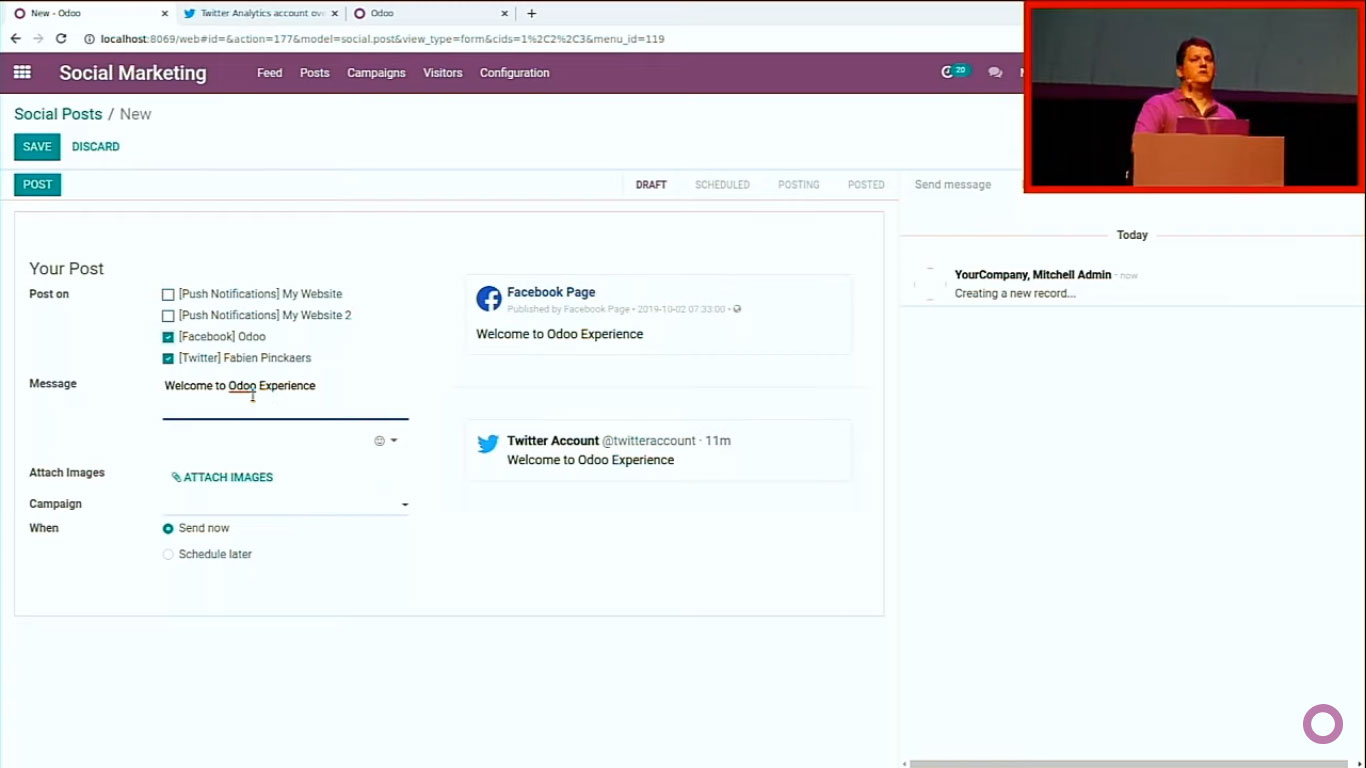Click the POST button
Viewport: 1366px width, 768px height.
coord(37,185)
